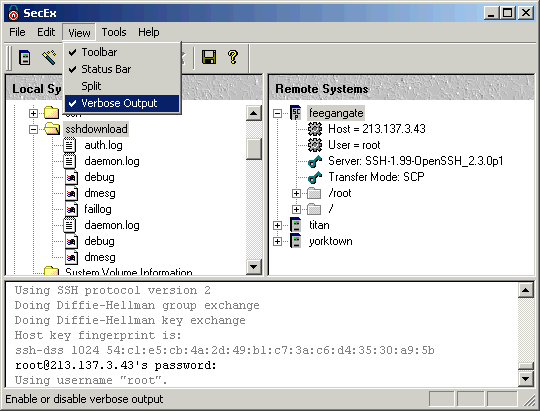The image size is (540, 411).
Task: Select the titan host label
Action: point(319,225)
